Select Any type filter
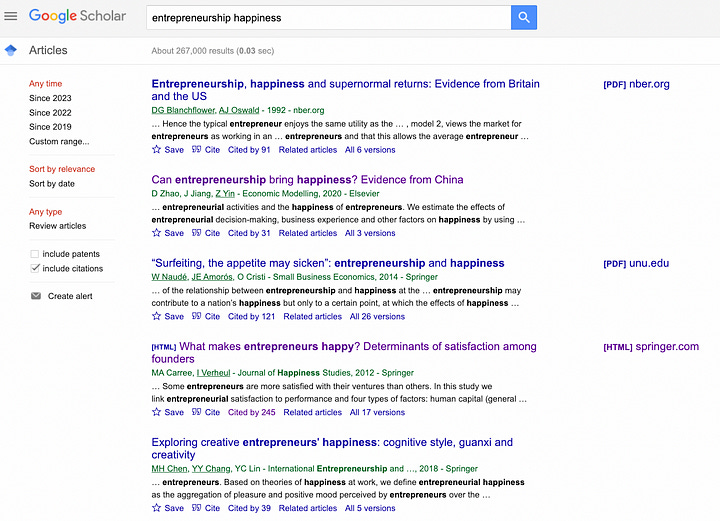Image resolution: width=720 pixels, height=521 pixels. pyautogui.click(x=45, y=212)
